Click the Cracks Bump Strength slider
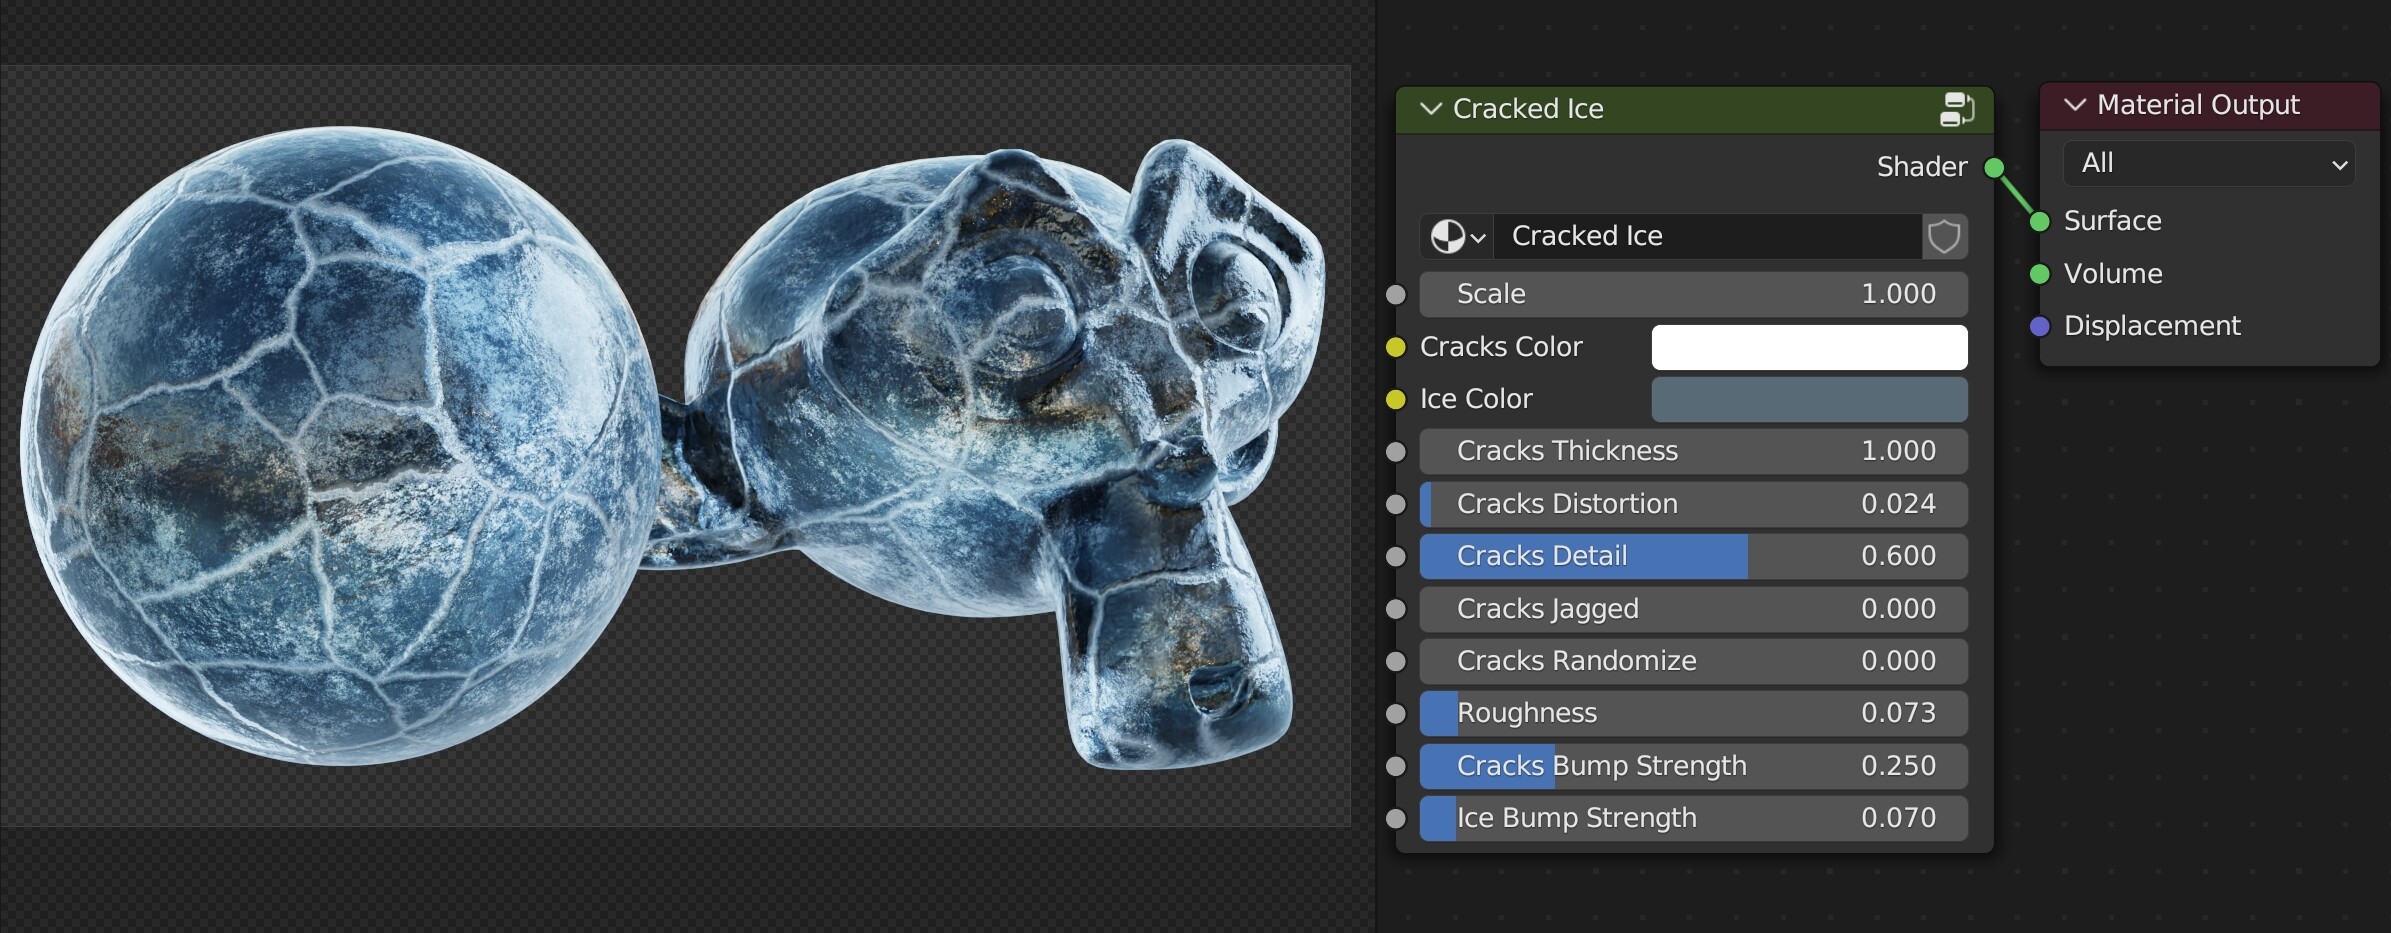The height and width of the screenshot is (933, 2391). click(x=1690, y=766)
